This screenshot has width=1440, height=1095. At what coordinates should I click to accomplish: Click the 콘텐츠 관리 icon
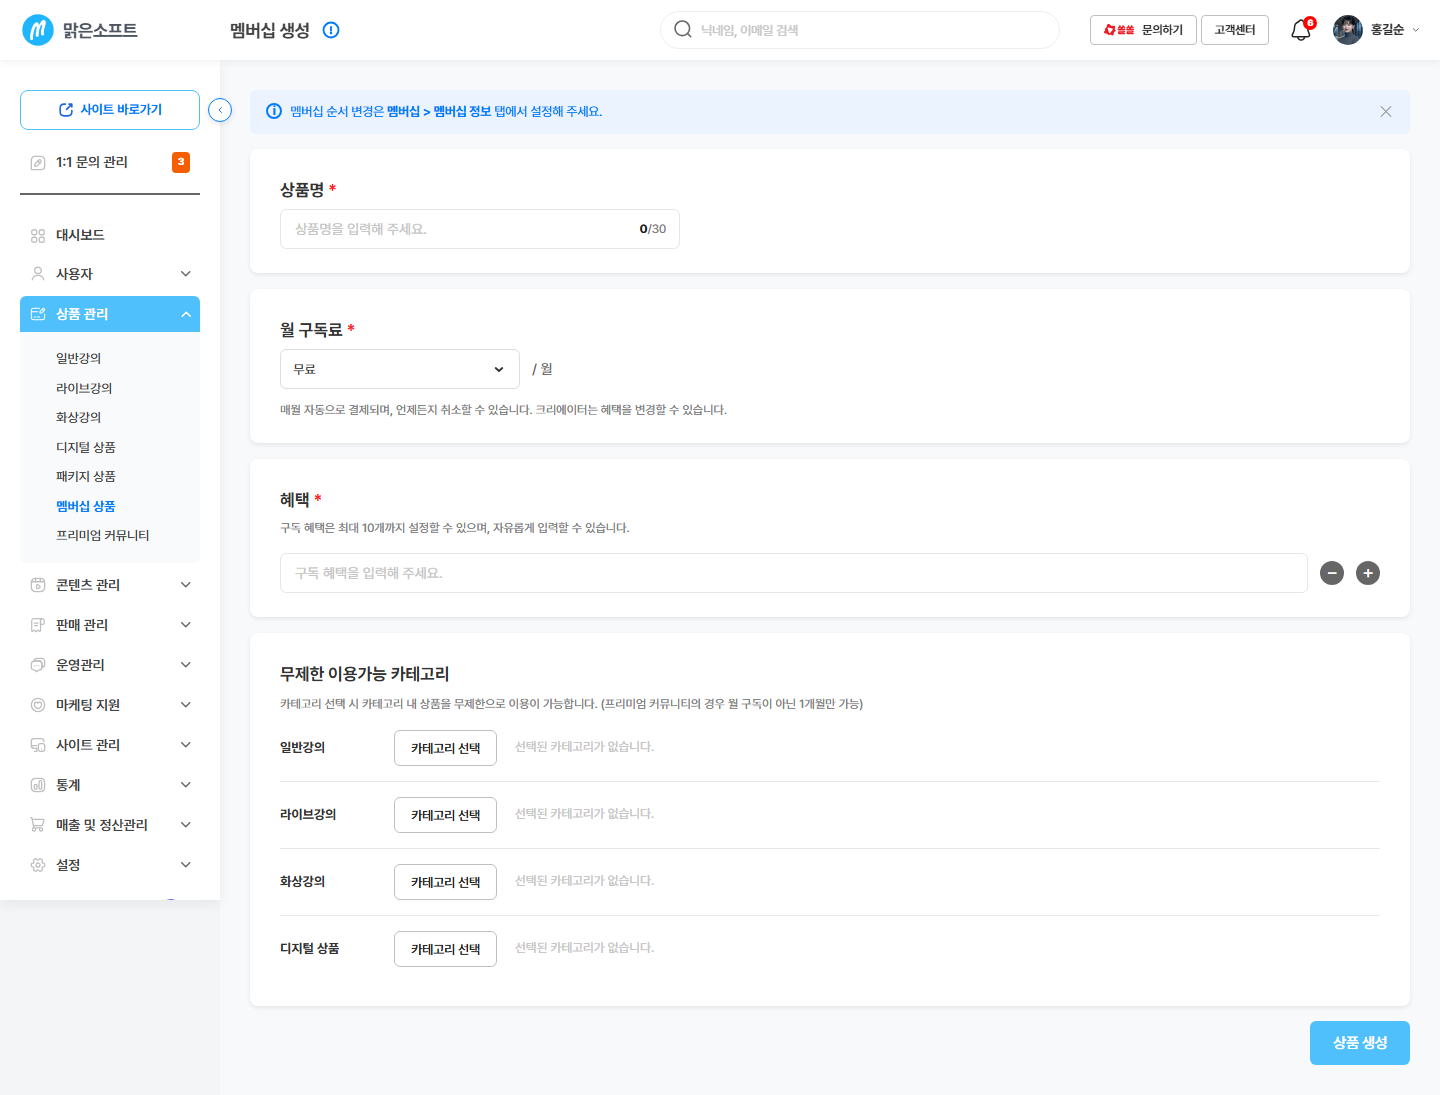pos(38,585)
